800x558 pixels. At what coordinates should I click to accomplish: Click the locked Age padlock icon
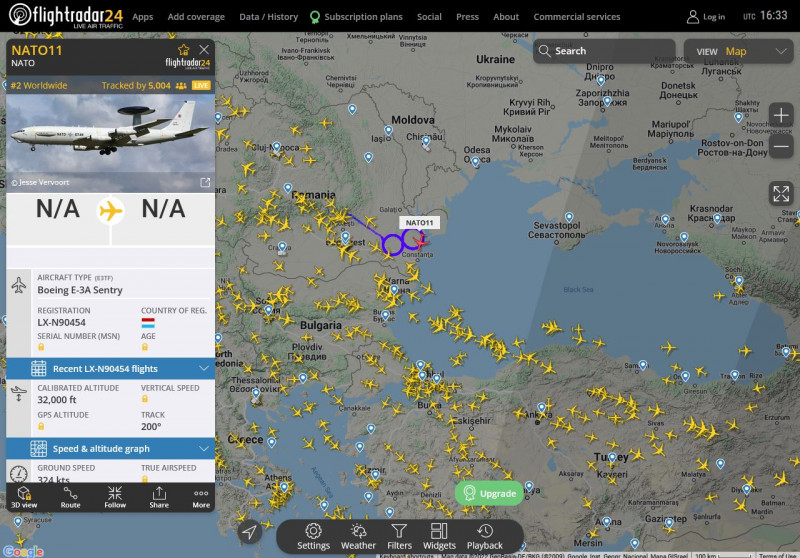(x=145, y=347)
